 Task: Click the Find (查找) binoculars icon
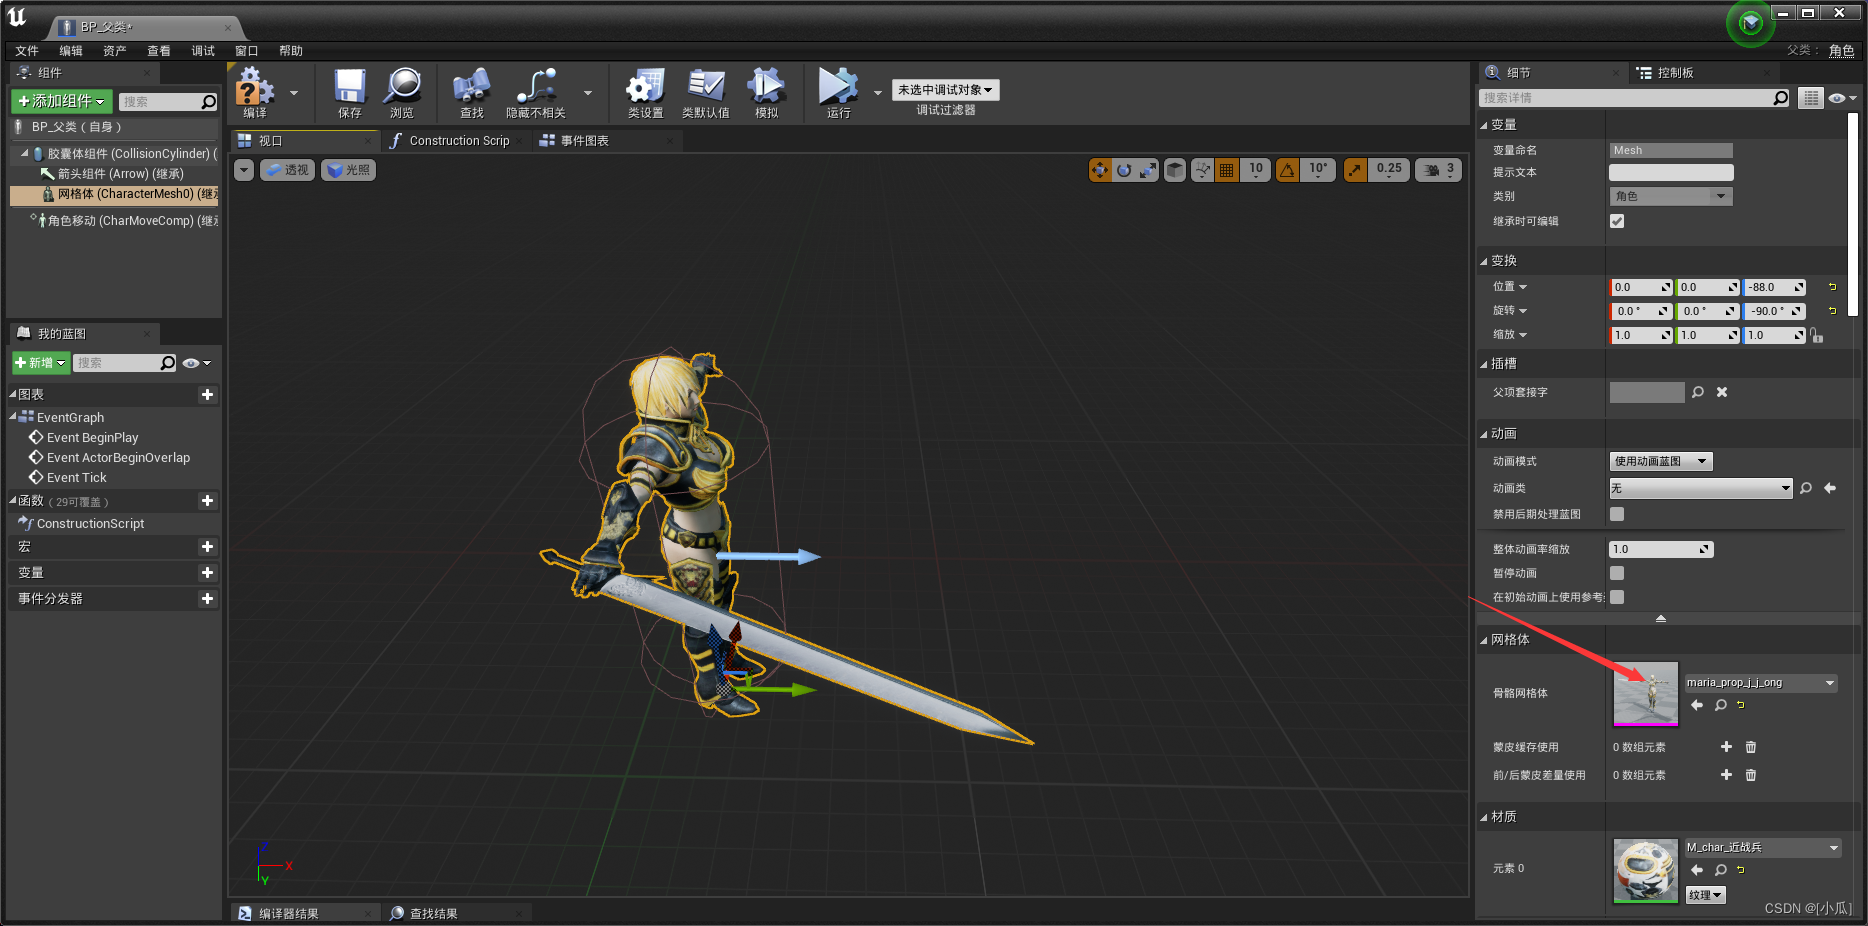[471, 88]
